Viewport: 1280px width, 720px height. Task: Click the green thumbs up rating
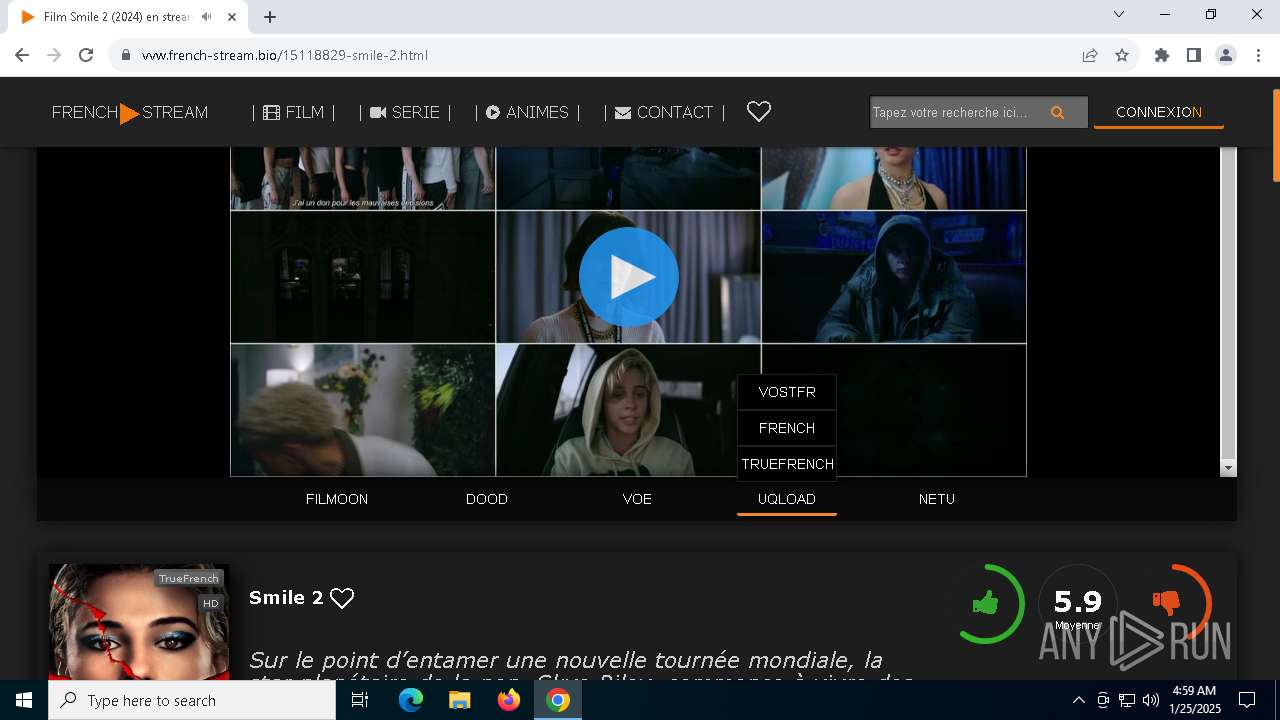985,602
